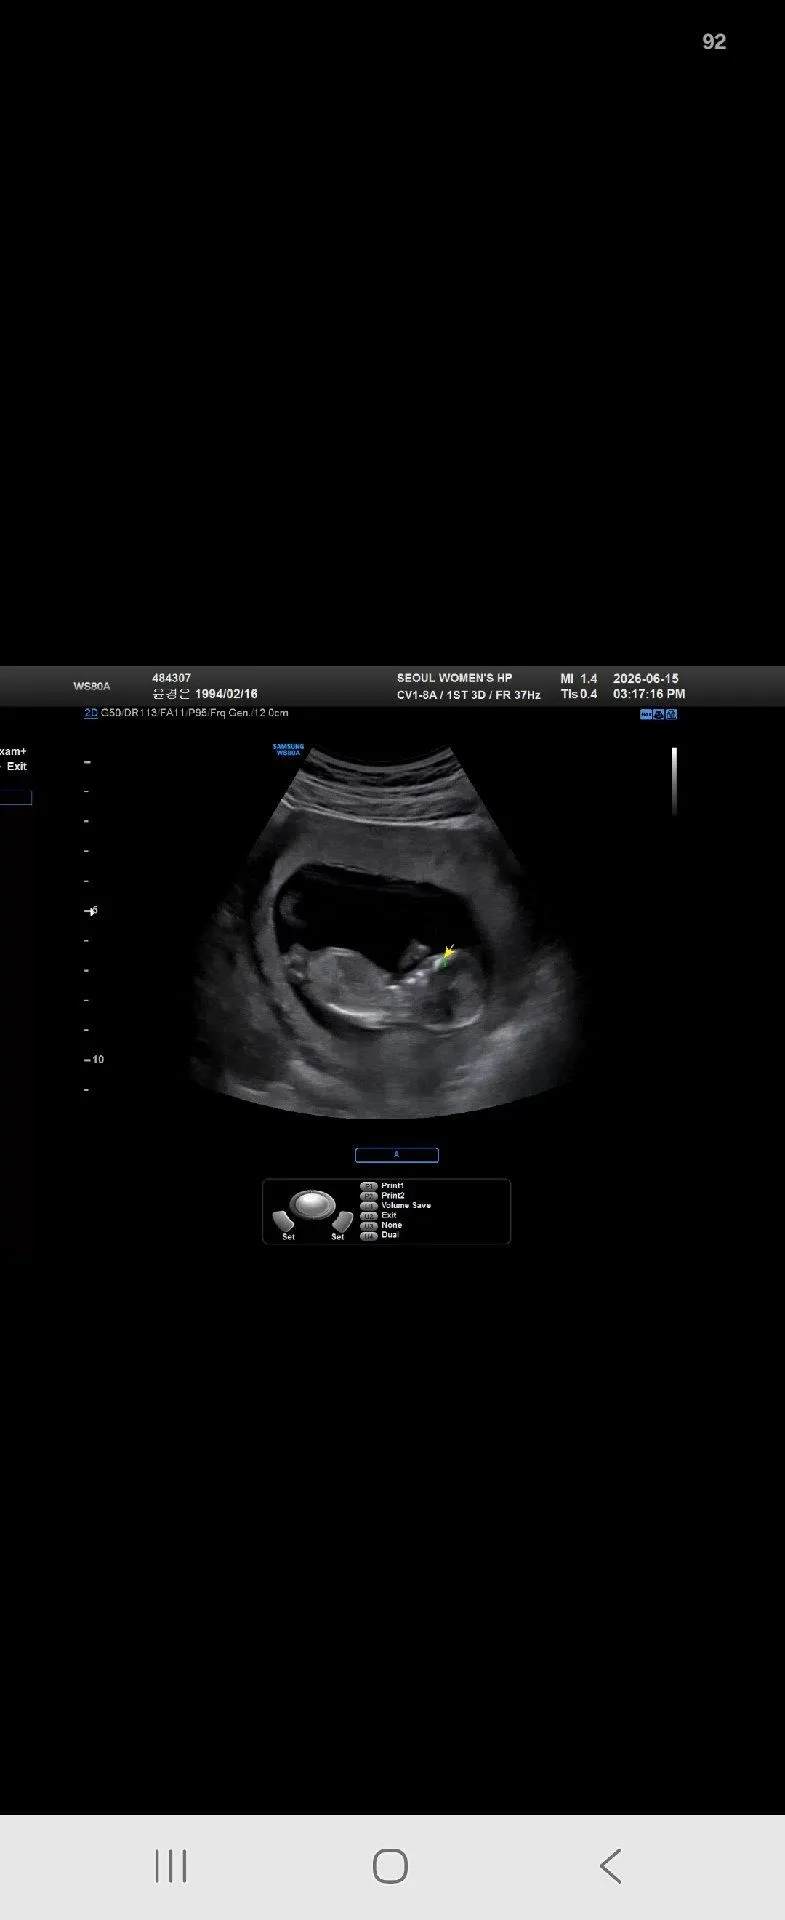Click the blue highlighted box under Exit
Screen dimensions: 785x1920
coord(16,797)
